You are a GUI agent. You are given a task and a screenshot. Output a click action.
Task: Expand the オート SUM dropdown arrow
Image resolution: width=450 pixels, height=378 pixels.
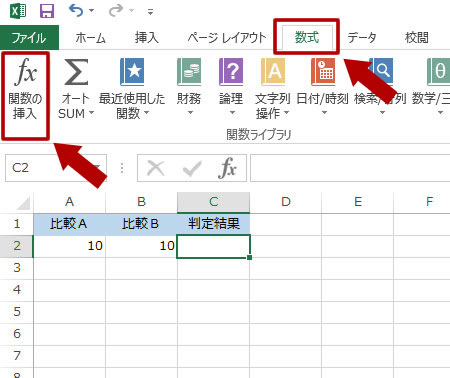91,114
